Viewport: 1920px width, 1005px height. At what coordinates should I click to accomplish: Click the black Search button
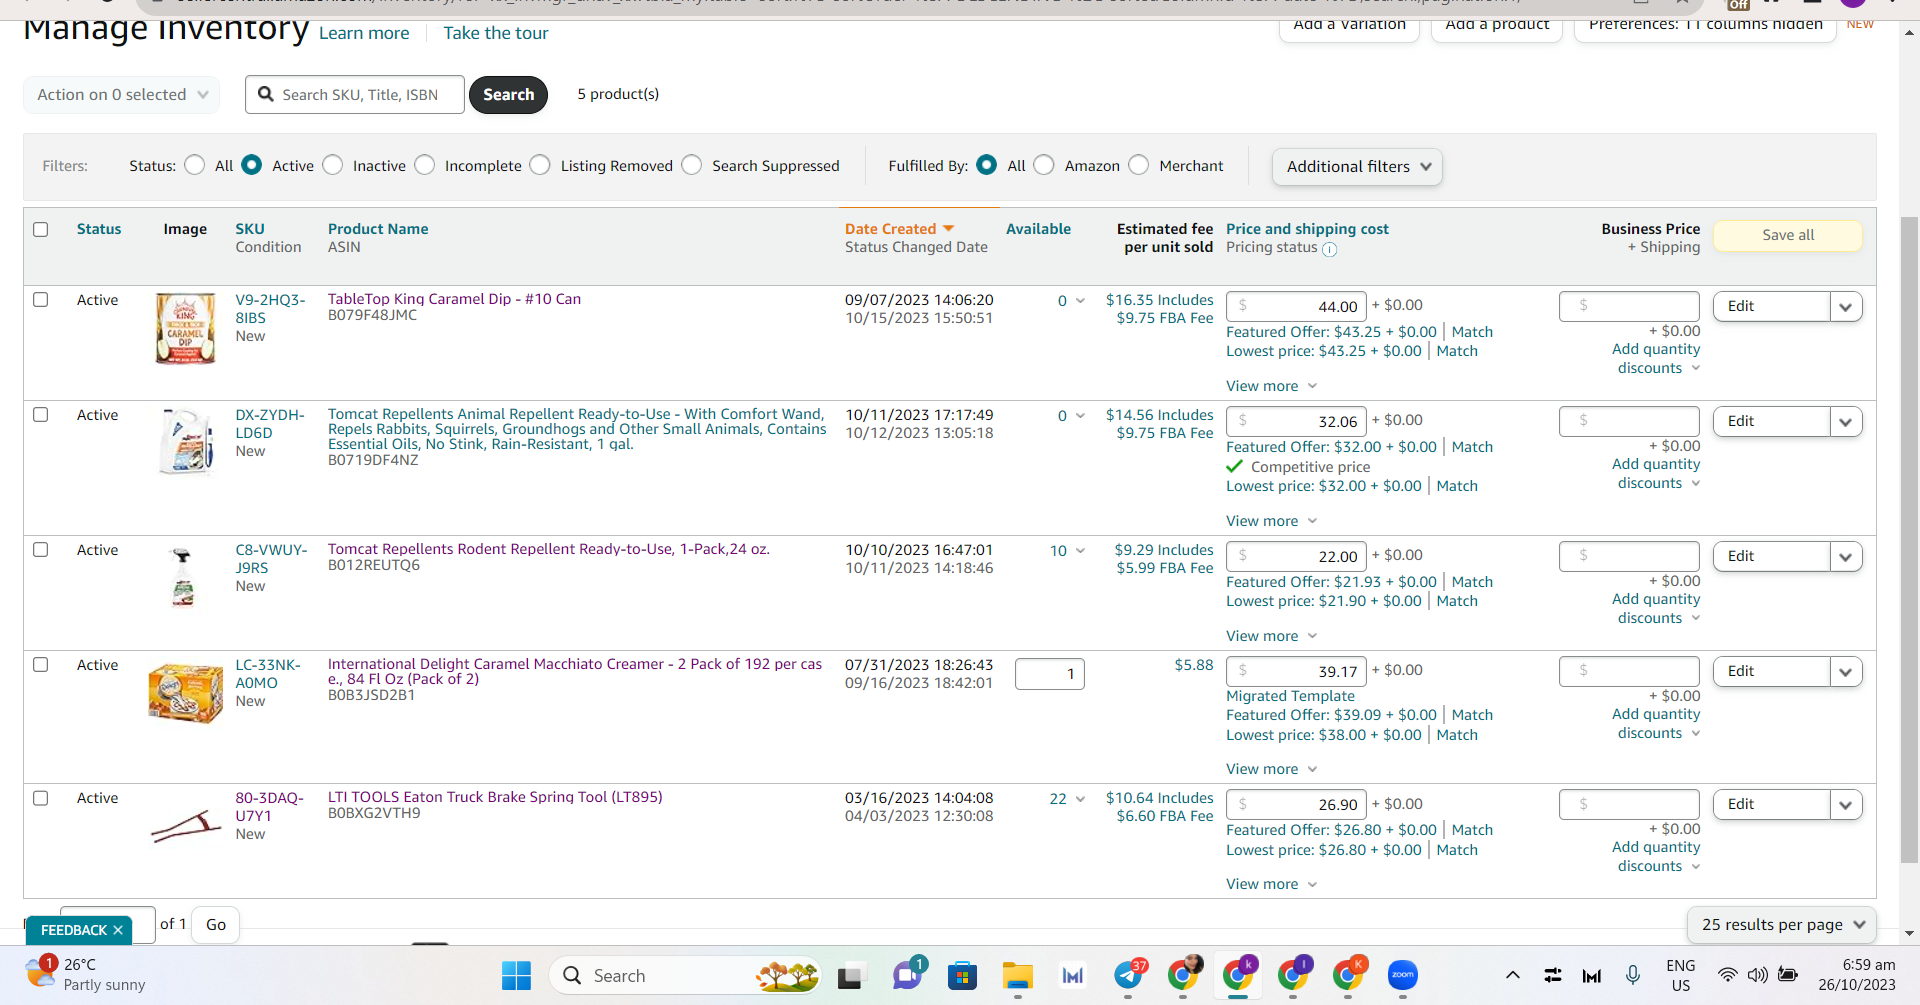point(508,95)
